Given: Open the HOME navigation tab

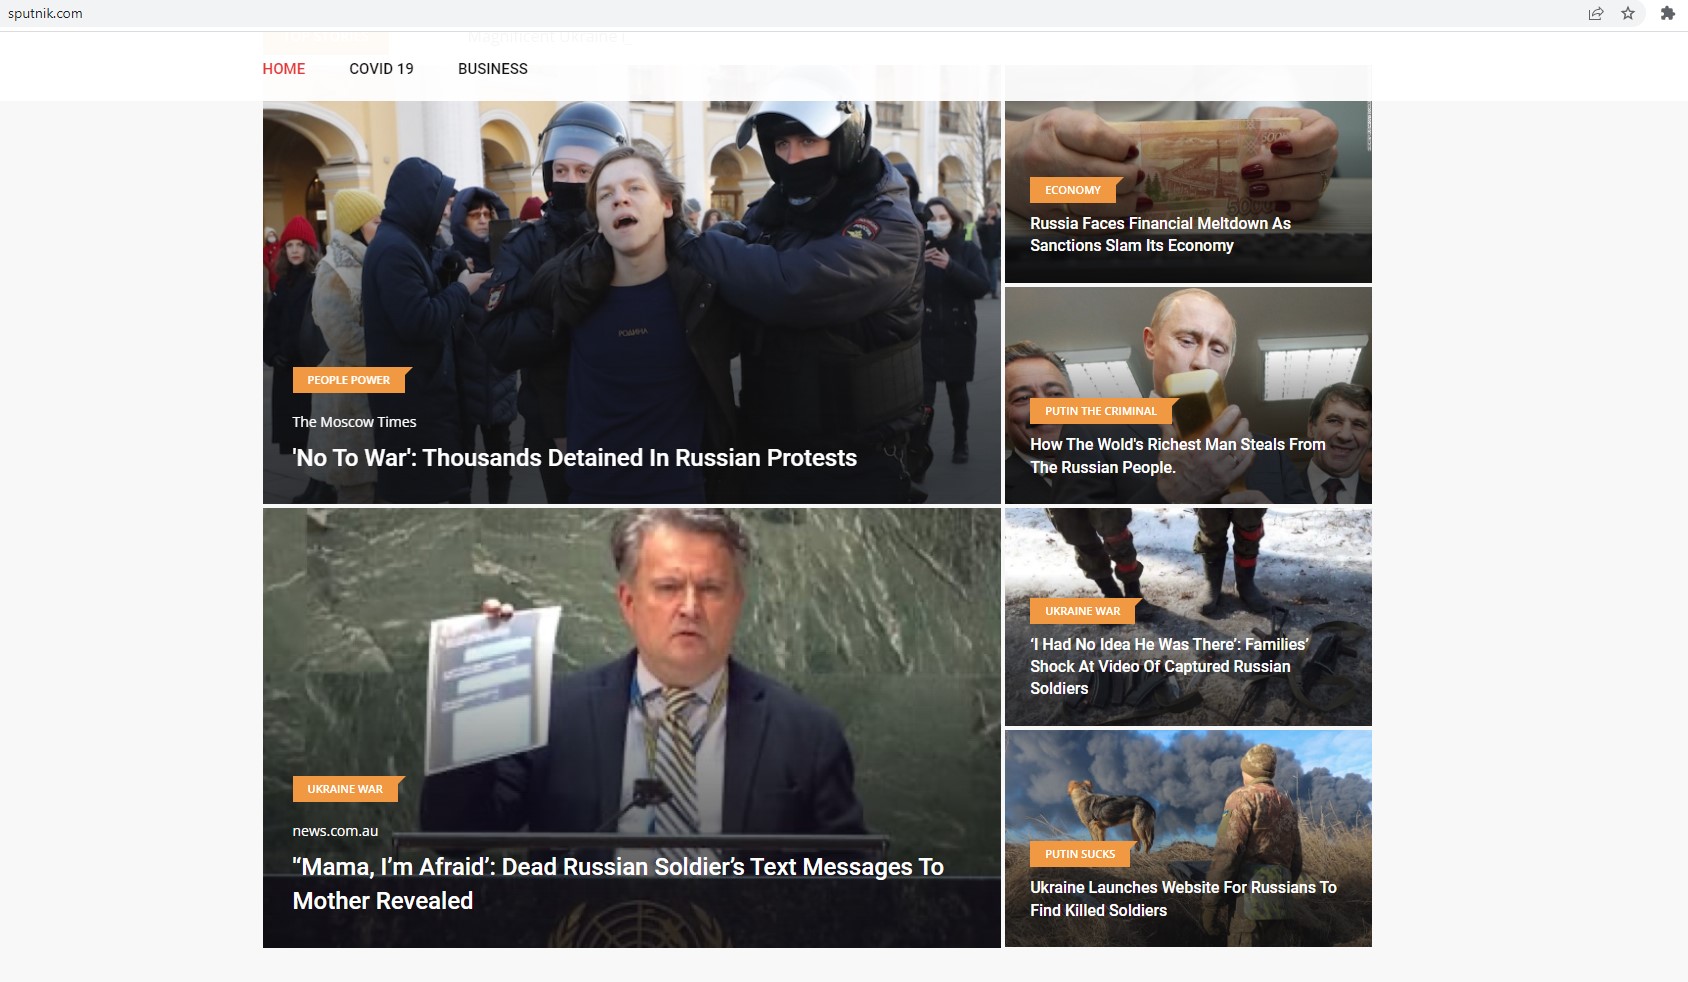Looking at the screenshot, I should (283, 69).
